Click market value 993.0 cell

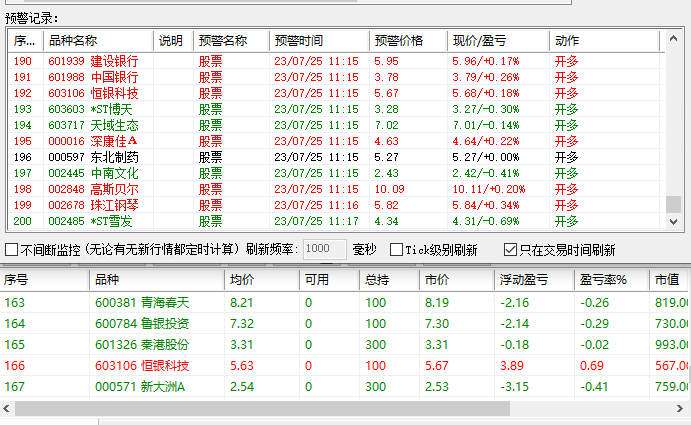click(671, 344)
